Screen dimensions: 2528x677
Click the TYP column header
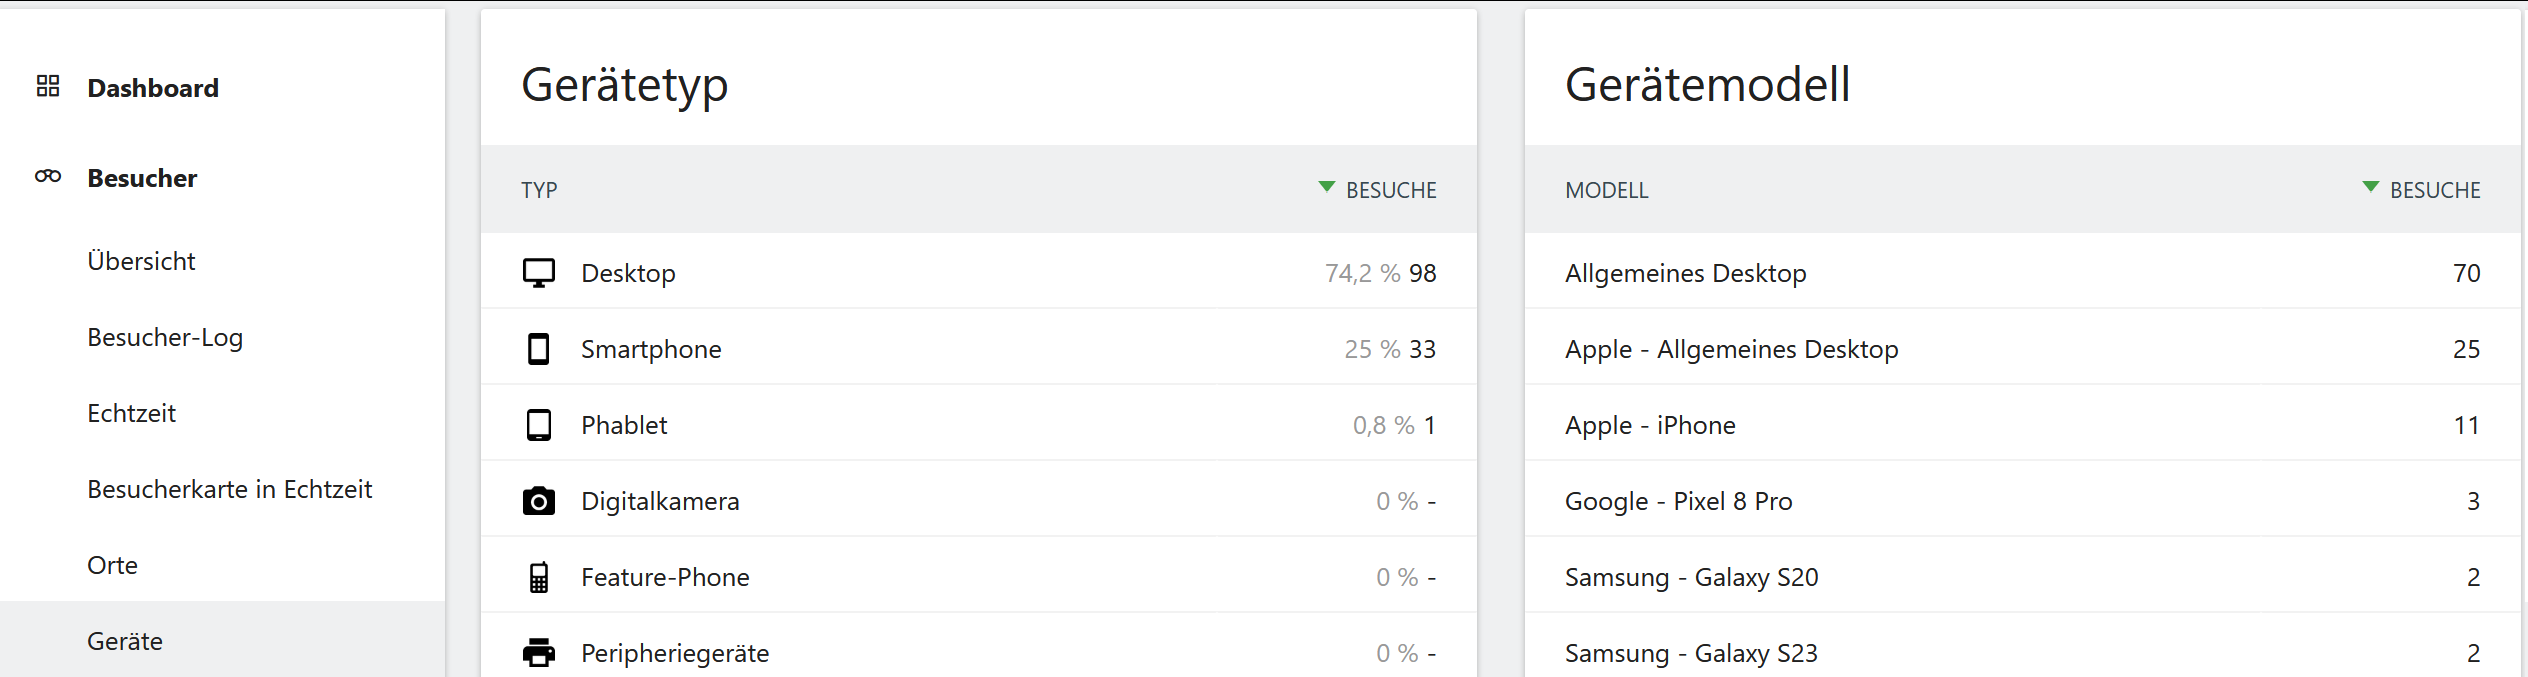[x=539, y=190]
